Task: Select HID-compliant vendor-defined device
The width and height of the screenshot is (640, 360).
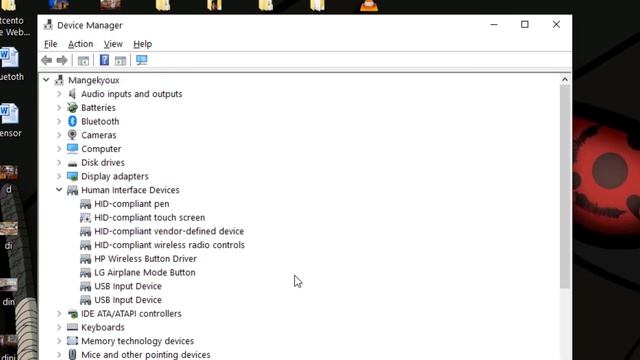Action: pyautogui.click(x=169, y=231)
